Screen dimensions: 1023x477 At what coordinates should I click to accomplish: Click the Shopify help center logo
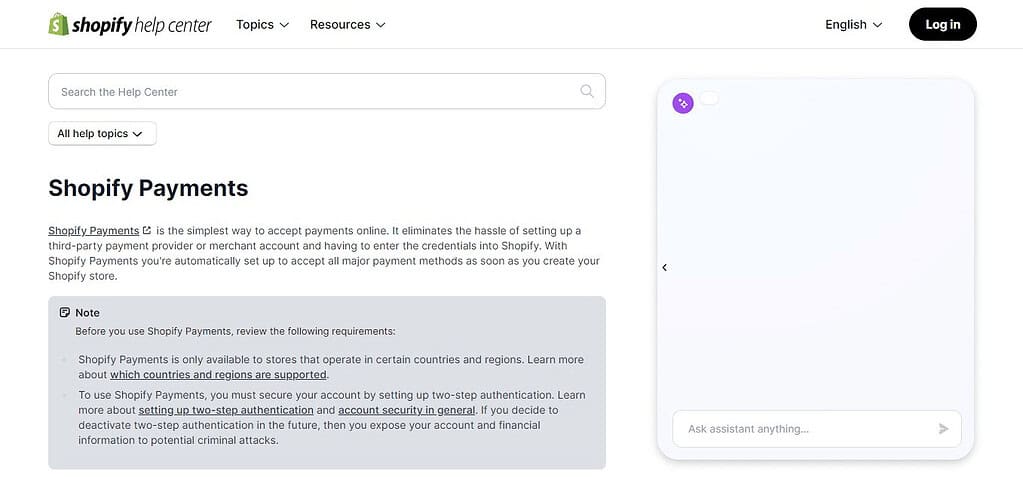pos(130,25)
